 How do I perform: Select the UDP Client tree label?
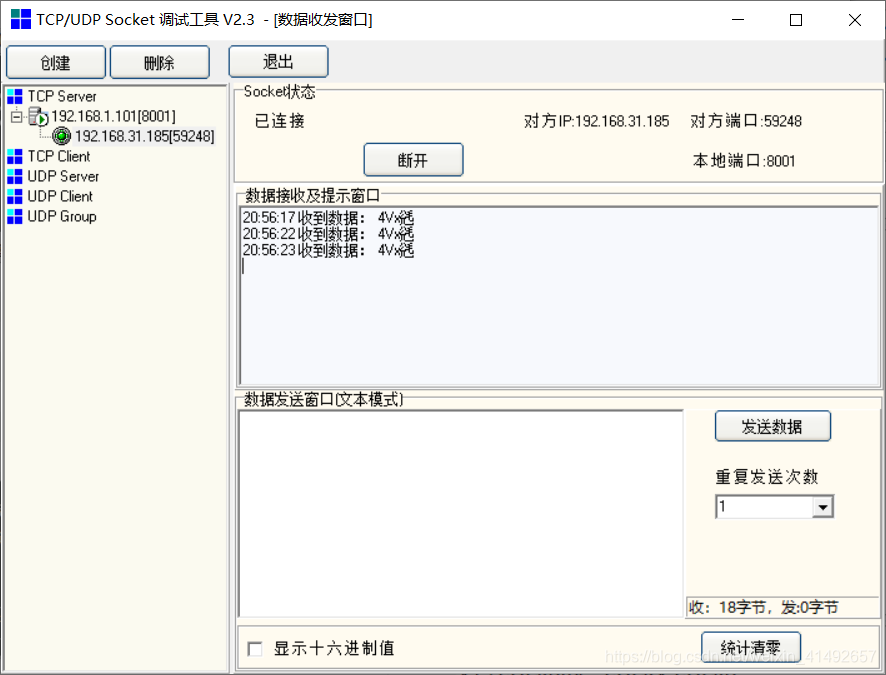(x=60, y=196)
